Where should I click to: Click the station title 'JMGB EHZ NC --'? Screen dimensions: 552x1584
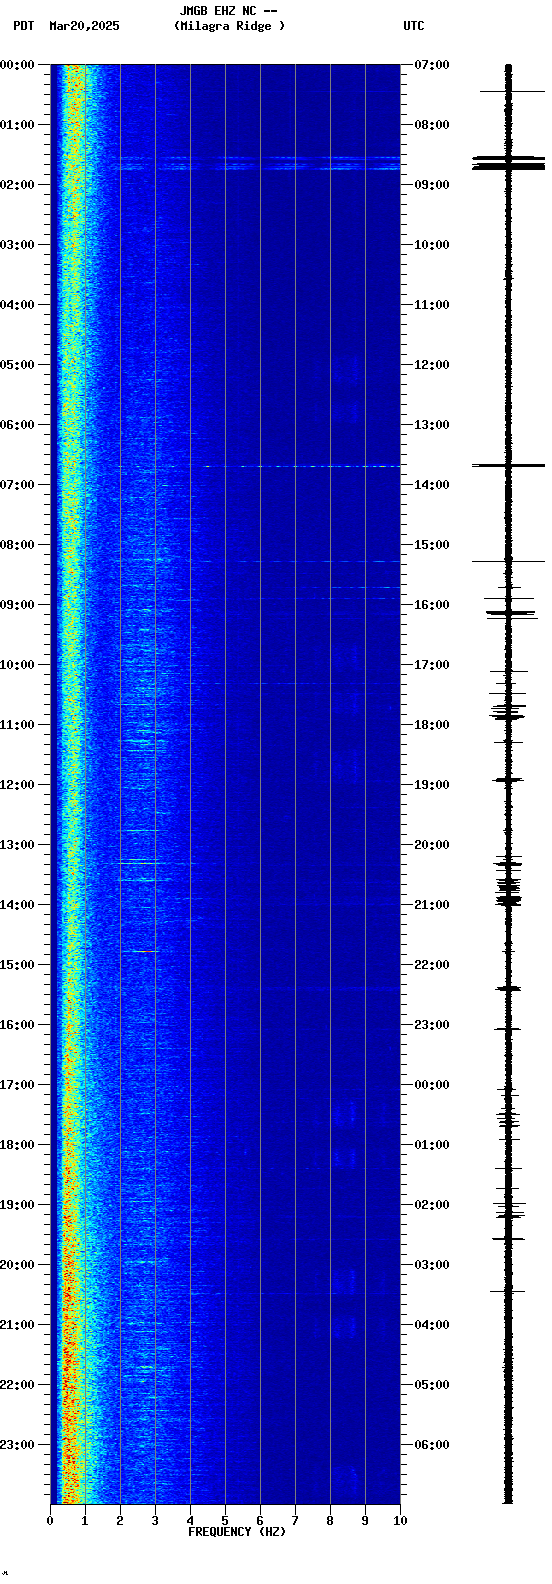click(228, 11)
